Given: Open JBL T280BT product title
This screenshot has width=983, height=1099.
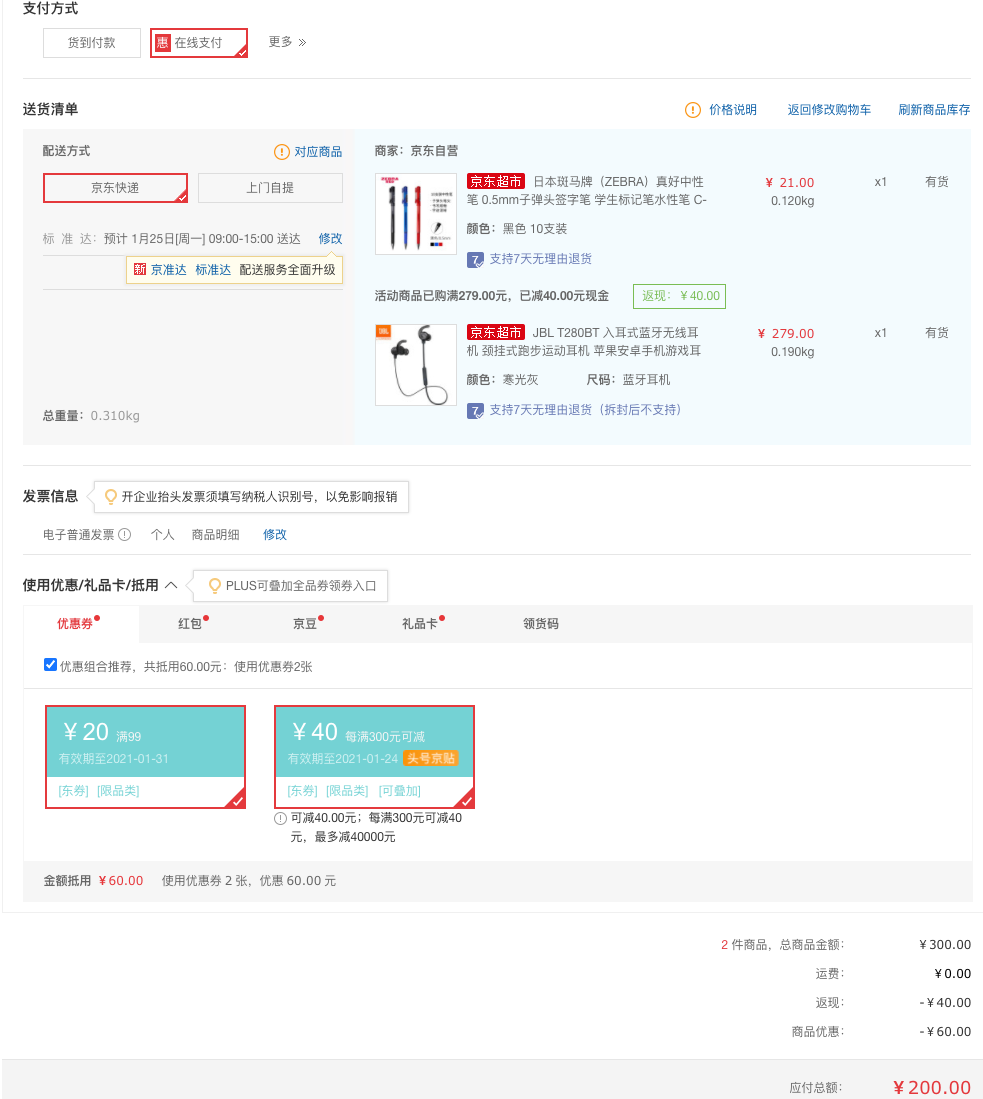Looking at the screenshot, I should (x=584, y=341).
